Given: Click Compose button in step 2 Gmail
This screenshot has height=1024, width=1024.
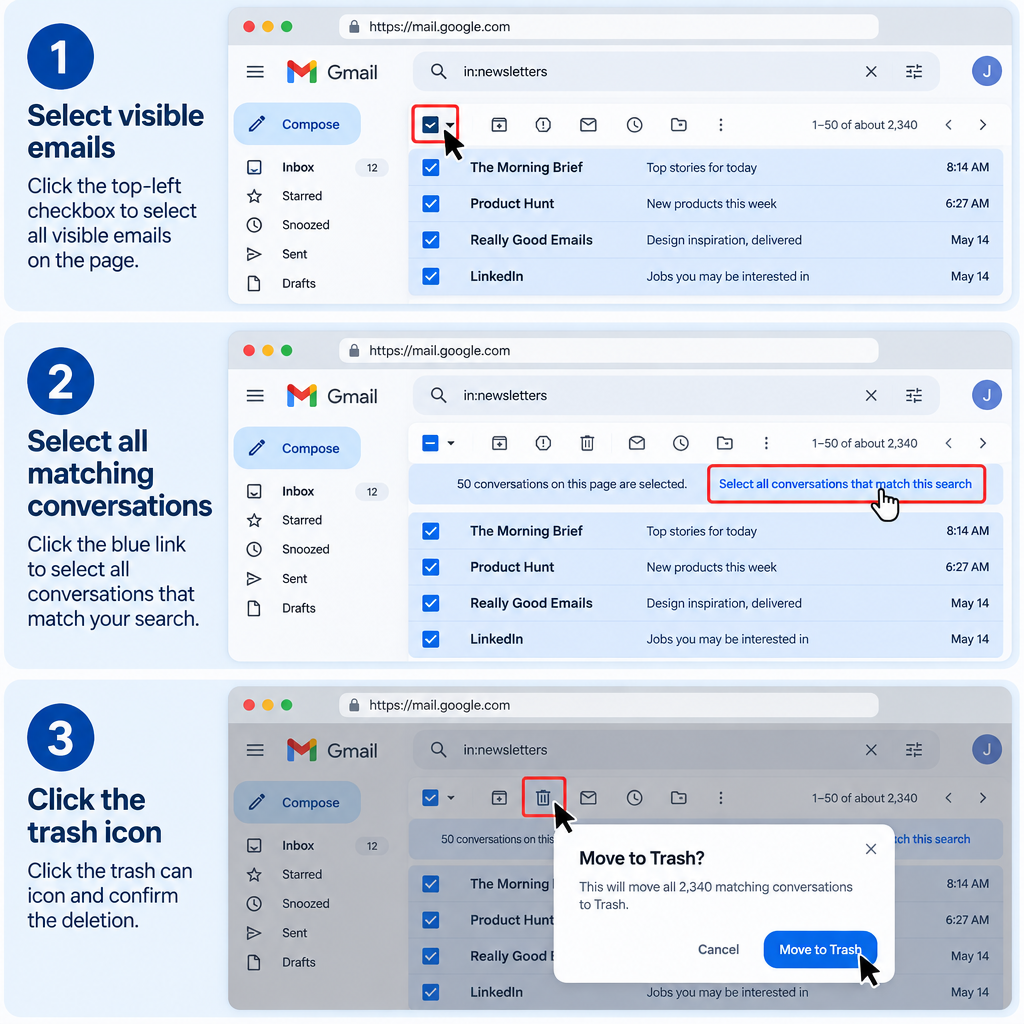Looking at the screenshot, I should (297, 448).
